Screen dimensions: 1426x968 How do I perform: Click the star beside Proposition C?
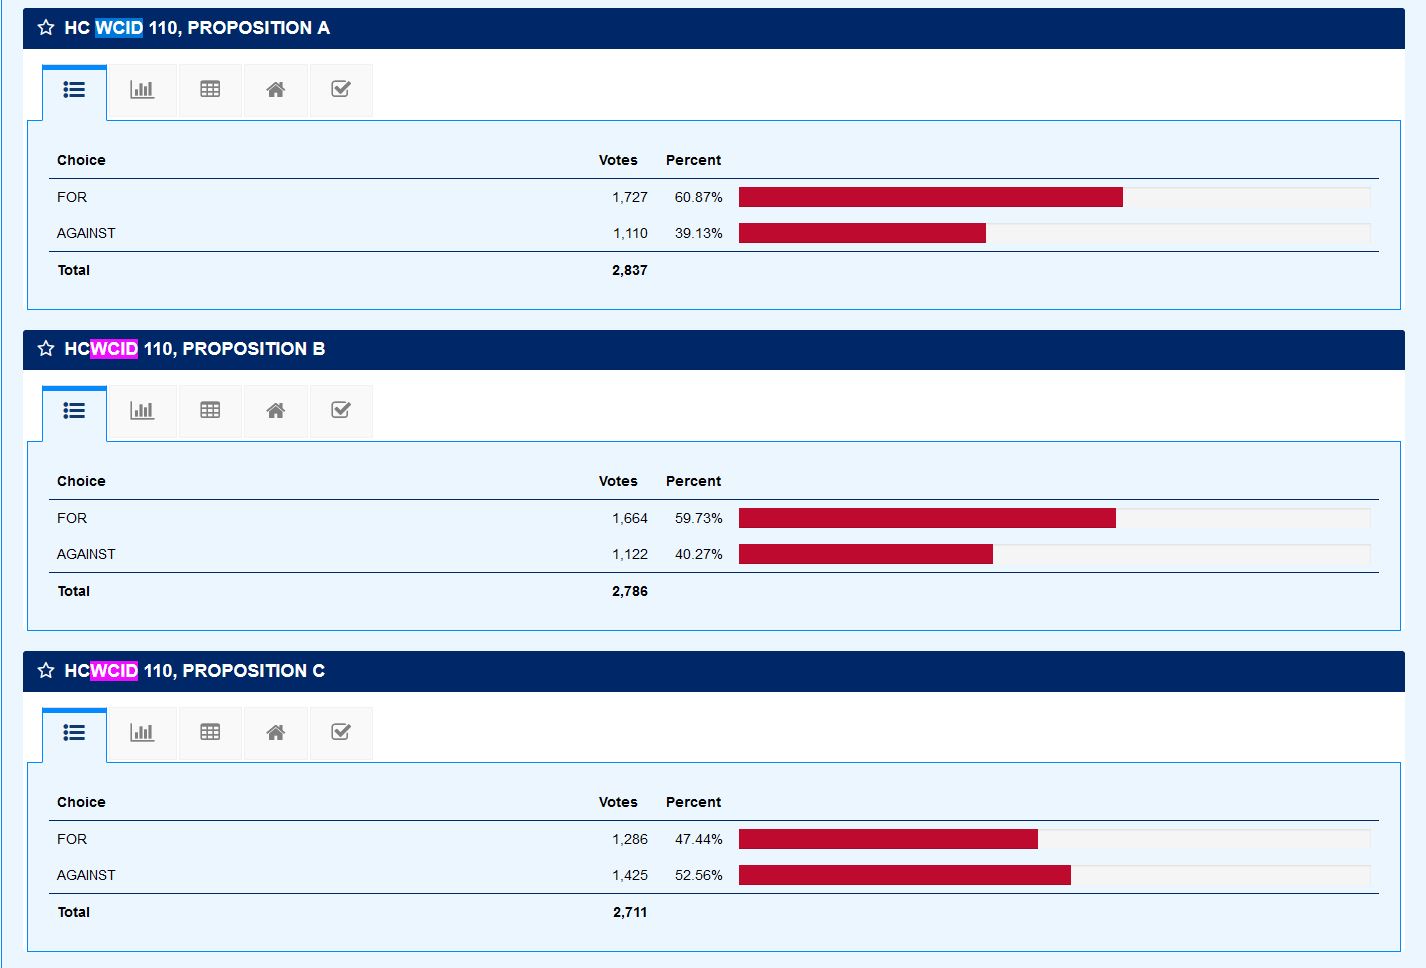[x=46, y=671]
